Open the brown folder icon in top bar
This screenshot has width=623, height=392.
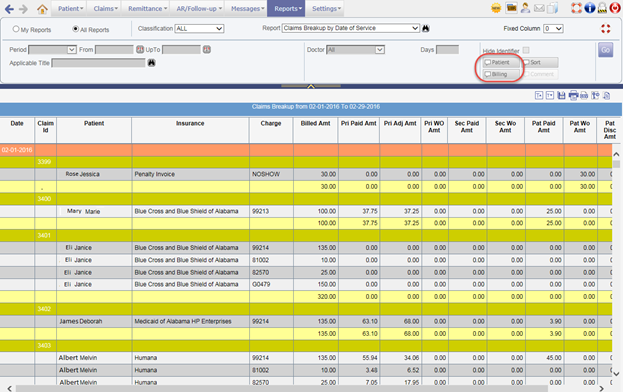[511, 8]
